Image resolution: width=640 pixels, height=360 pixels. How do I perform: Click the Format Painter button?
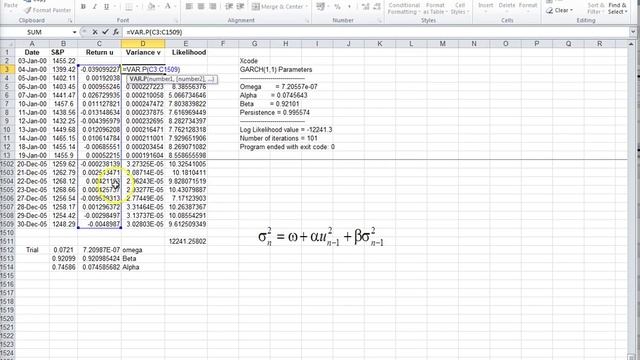[47, 10]
